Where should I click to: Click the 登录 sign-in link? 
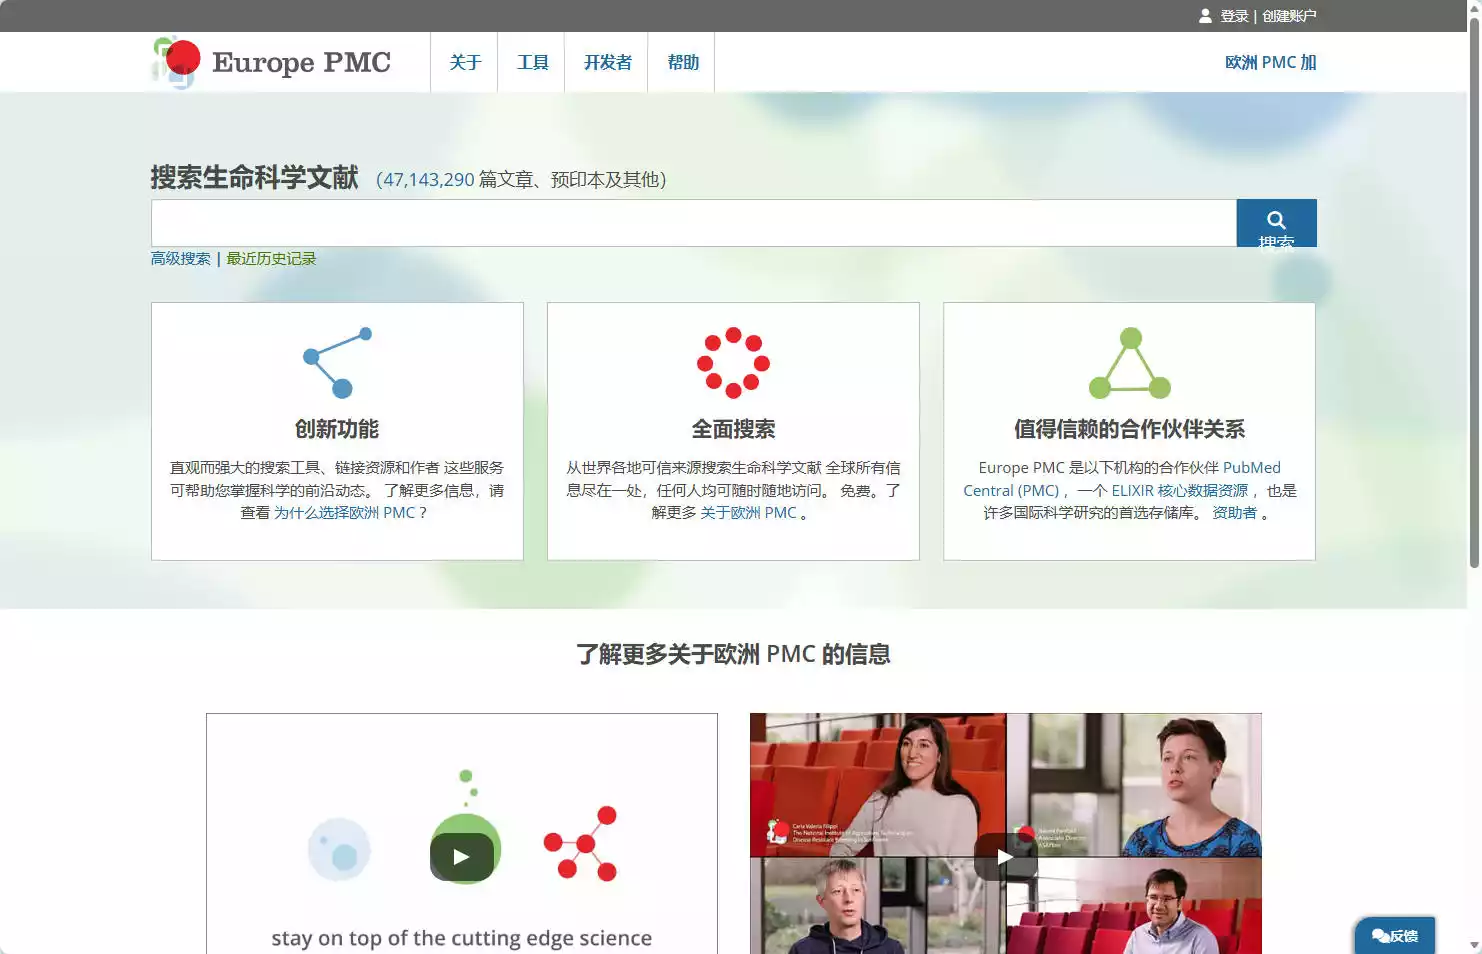pyautogui.click(x=1234, y=16)
